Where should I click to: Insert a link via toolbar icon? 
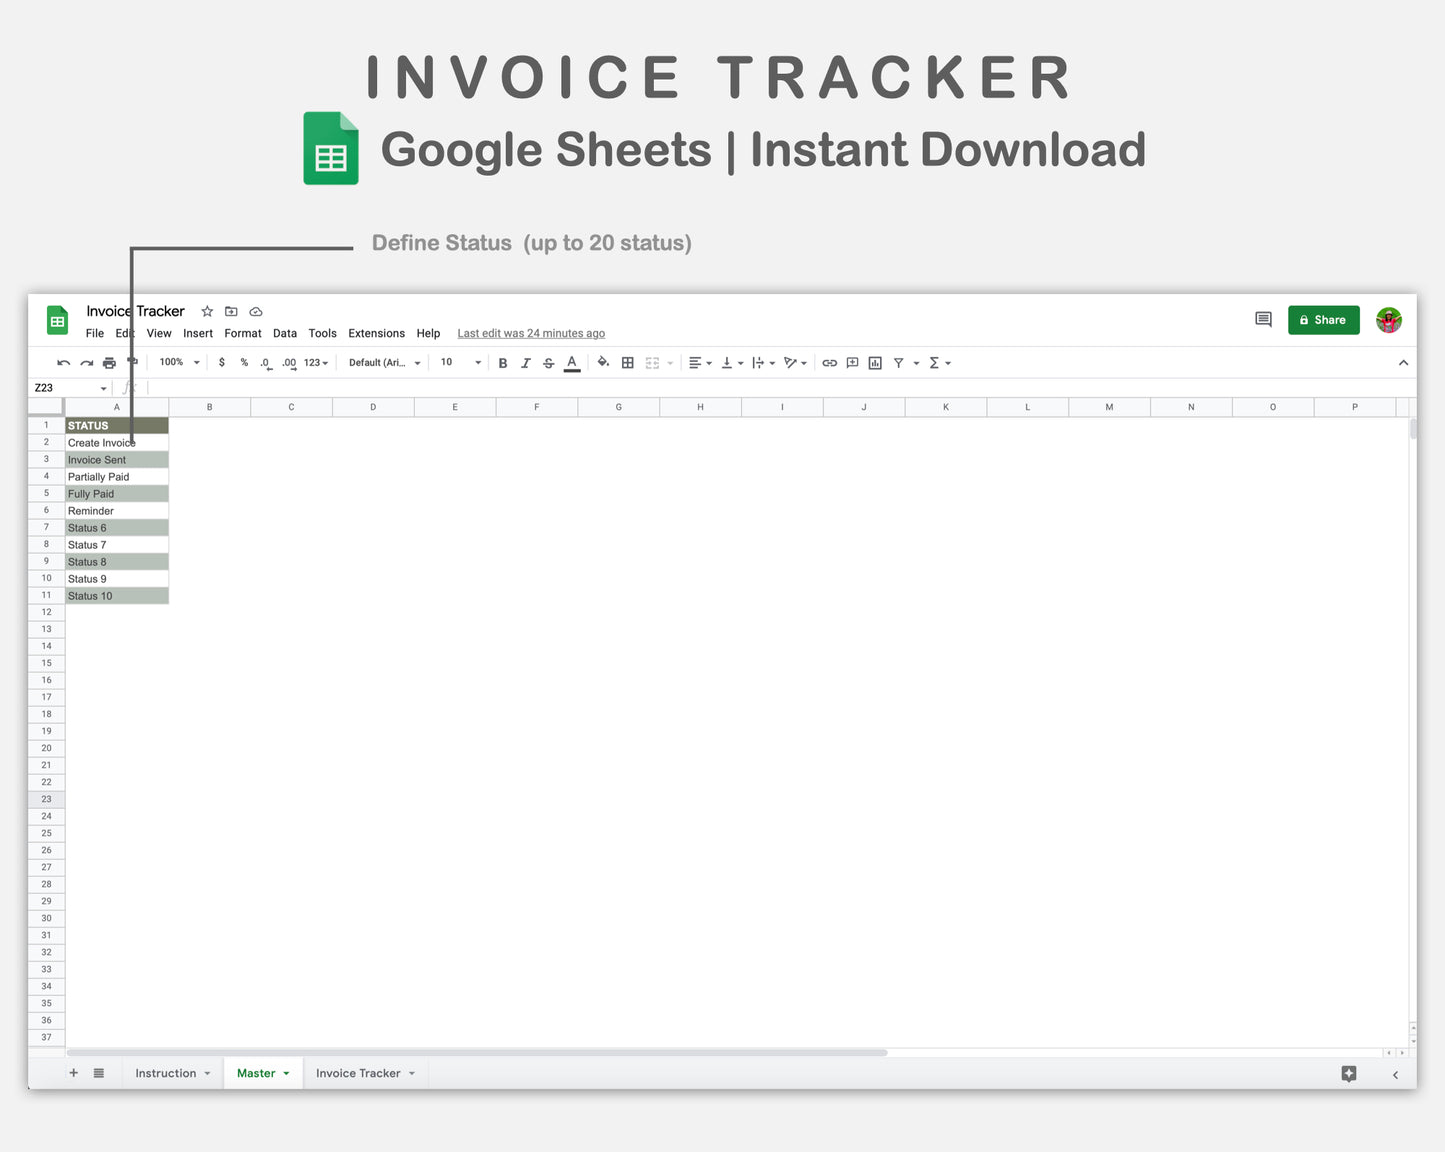tap(829, 362)
